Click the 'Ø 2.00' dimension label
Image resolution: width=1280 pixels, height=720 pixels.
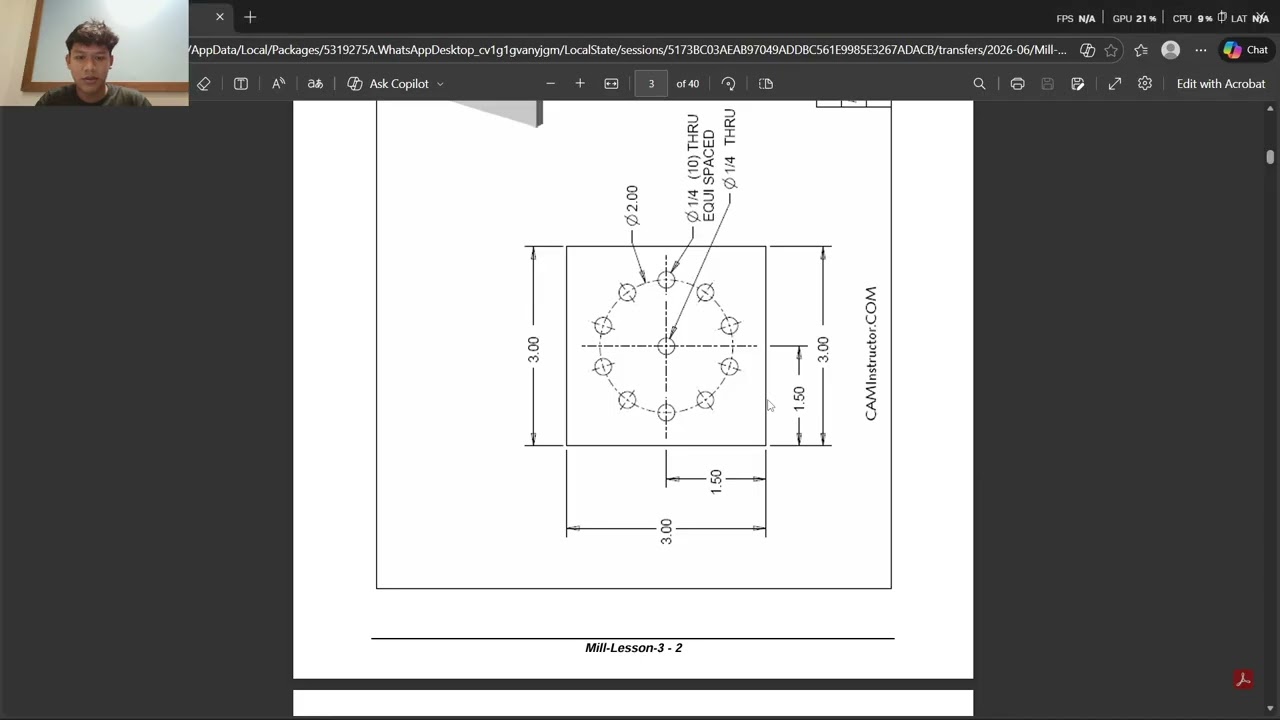click(631, 206)
